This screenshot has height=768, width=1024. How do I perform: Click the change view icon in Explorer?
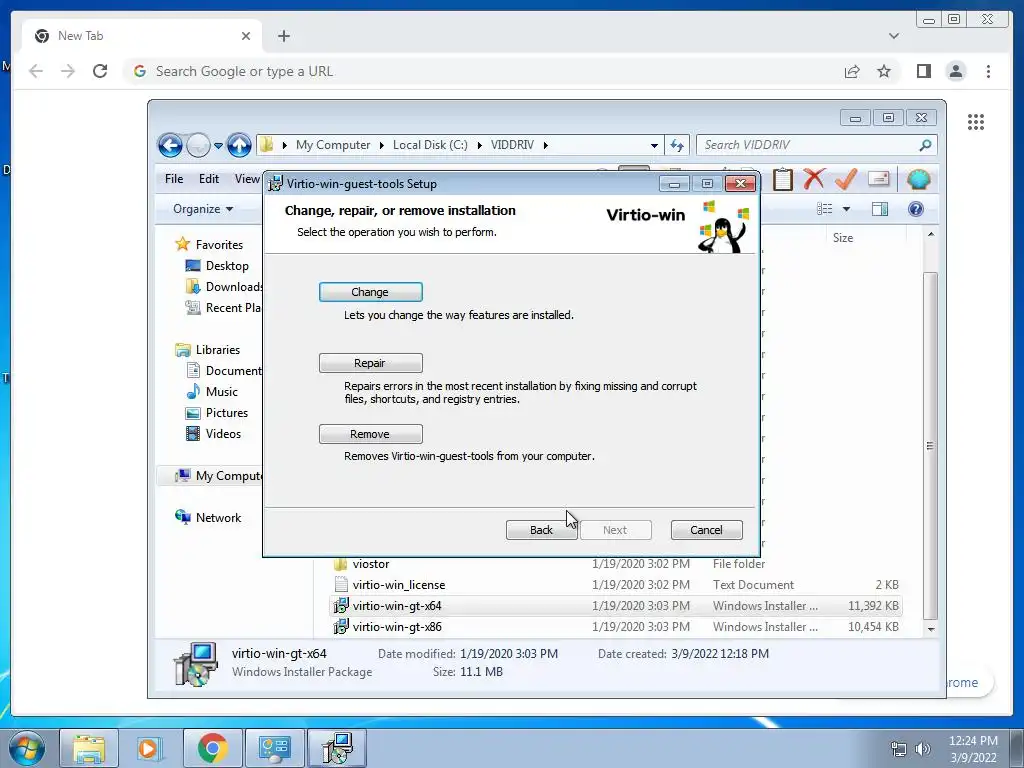click(825, 209)
